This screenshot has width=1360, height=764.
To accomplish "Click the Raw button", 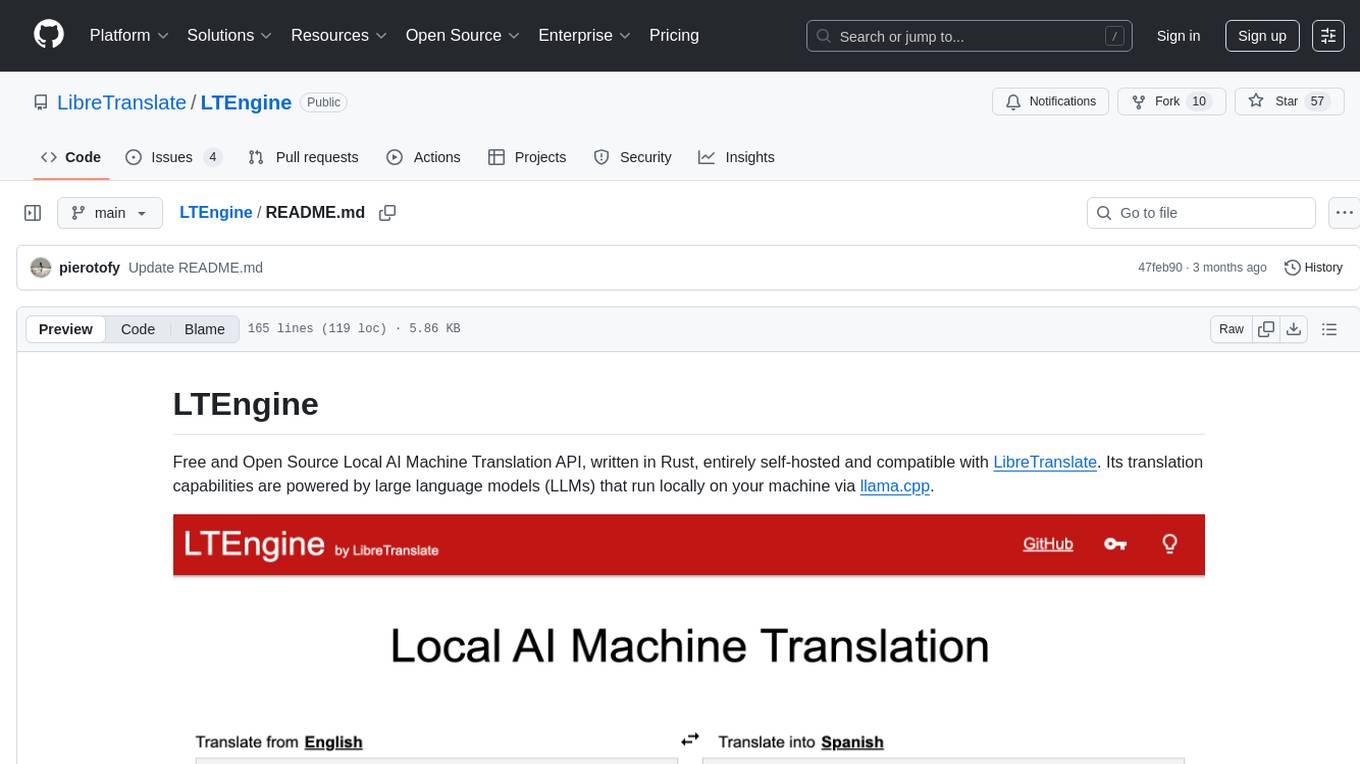I will (1231, 329).
